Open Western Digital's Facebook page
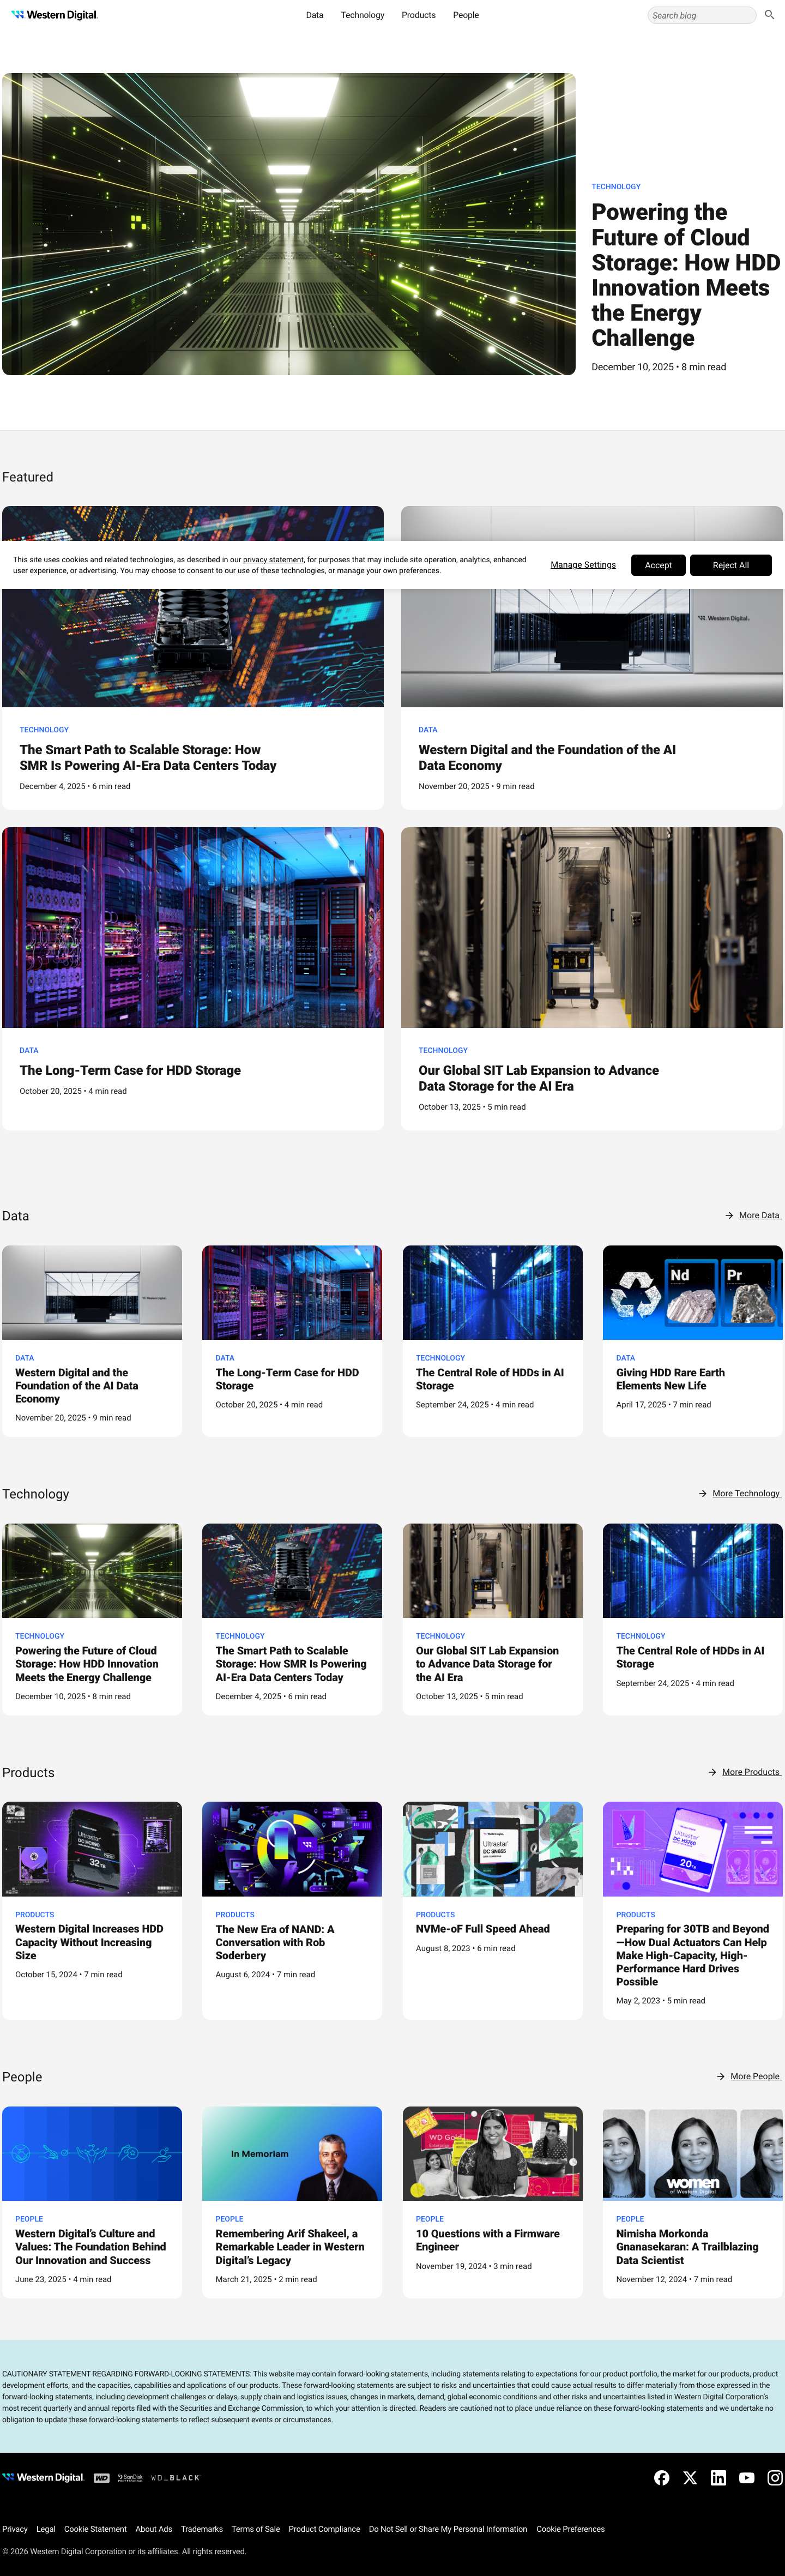The height and width of the screenshot is (2576, 785). coord(662,2477)
